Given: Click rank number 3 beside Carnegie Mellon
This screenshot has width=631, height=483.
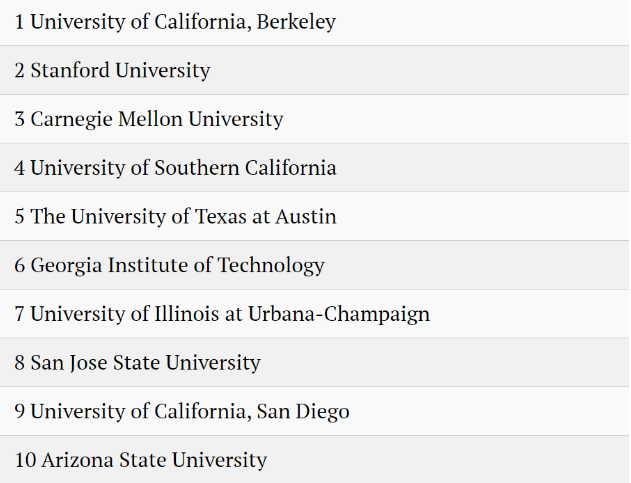Looking at the screenshot, I should [x=20, y=120].
